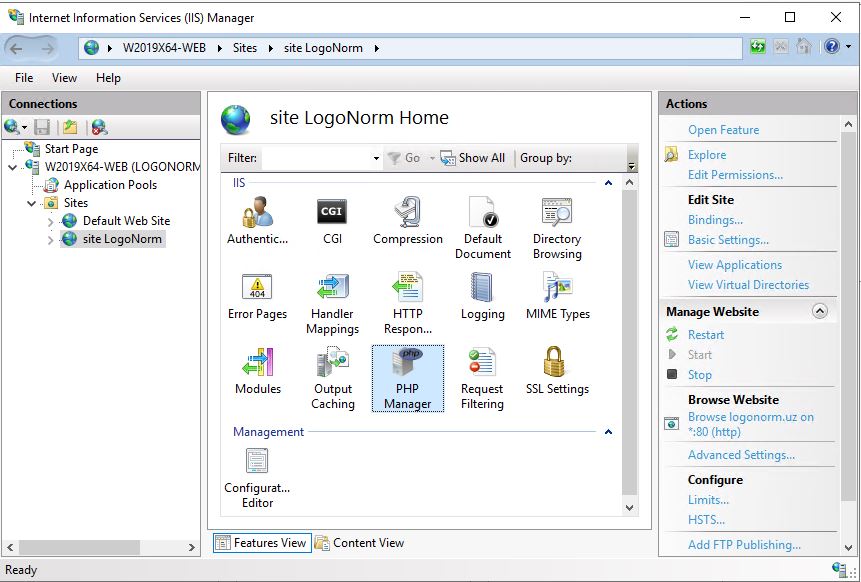Click in the Filter input field
Image resolution: width=861 pixels, height=582 pixels.
pos(316,158)
